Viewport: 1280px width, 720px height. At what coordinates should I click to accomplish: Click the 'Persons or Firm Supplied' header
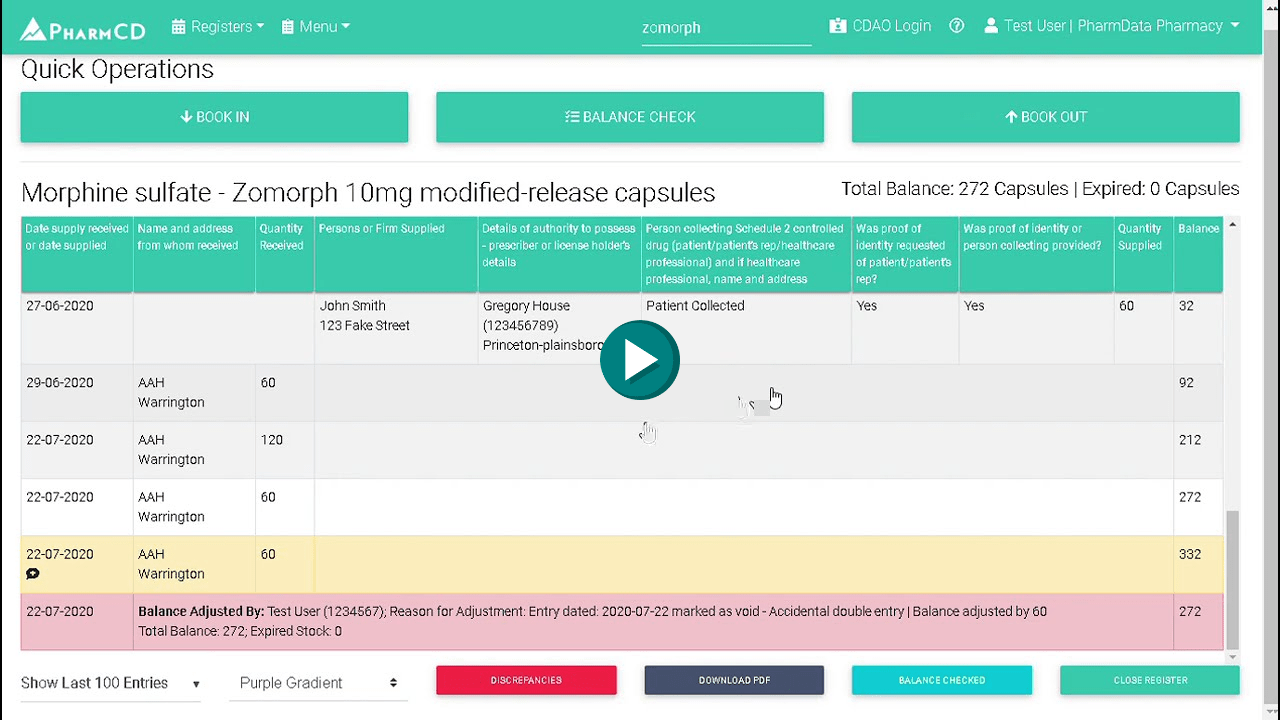(x=396, y=254)
